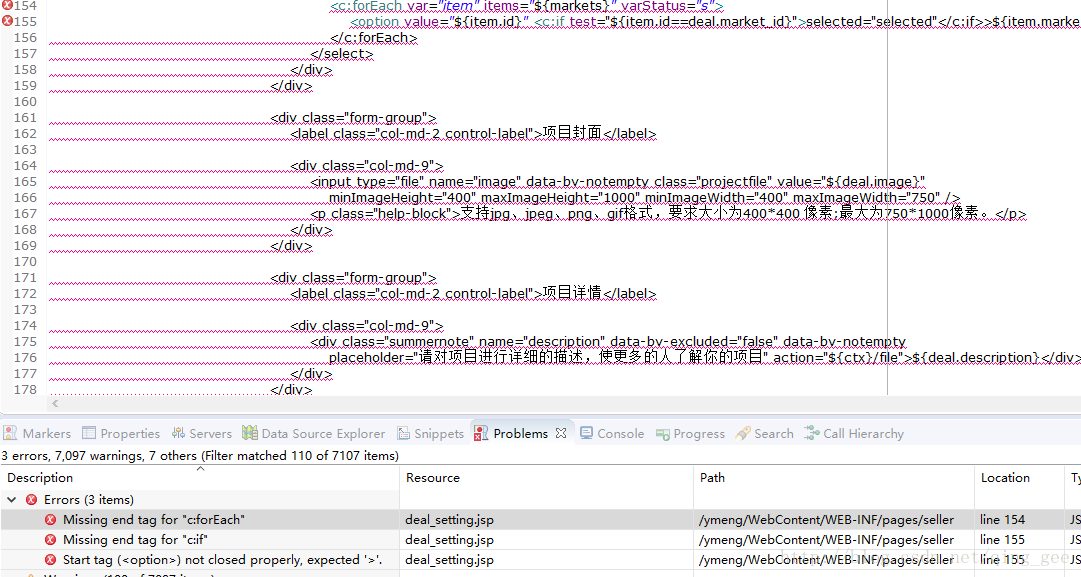Place cursor on help-block paragraph line 167
The height and width of the screenshot is (577, 1081).
[668, 213]
